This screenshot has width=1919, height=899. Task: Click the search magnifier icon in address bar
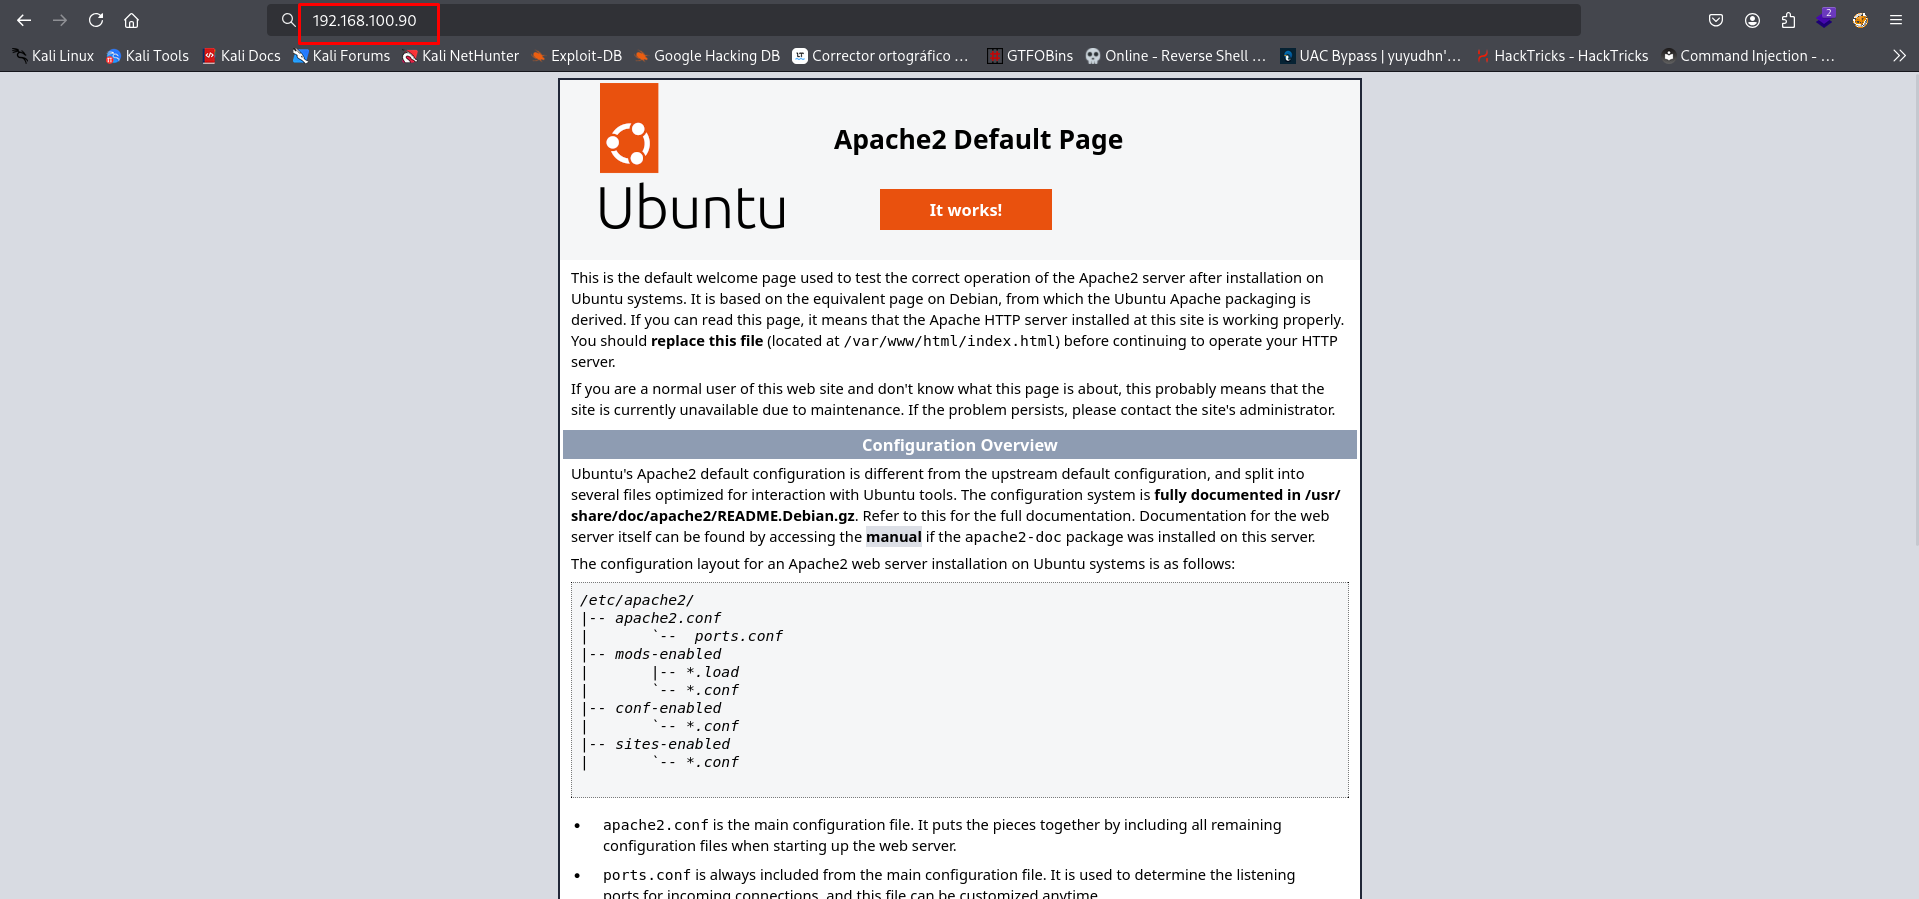pos(288,20)
